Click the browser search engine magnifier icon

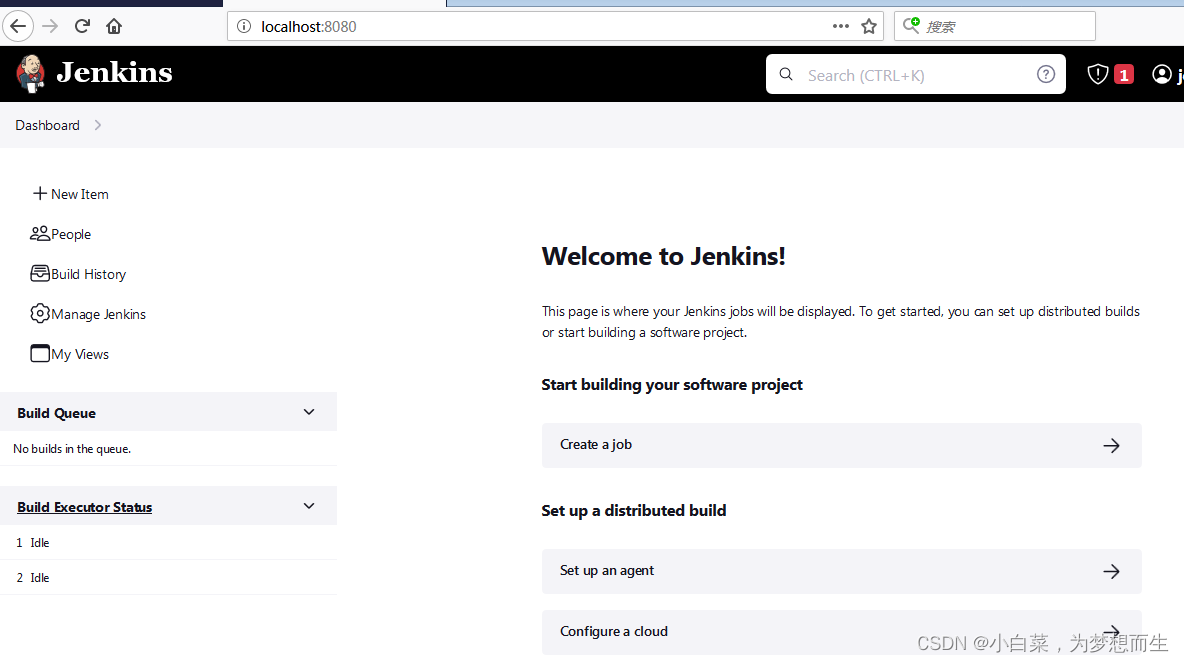[911, 26]
